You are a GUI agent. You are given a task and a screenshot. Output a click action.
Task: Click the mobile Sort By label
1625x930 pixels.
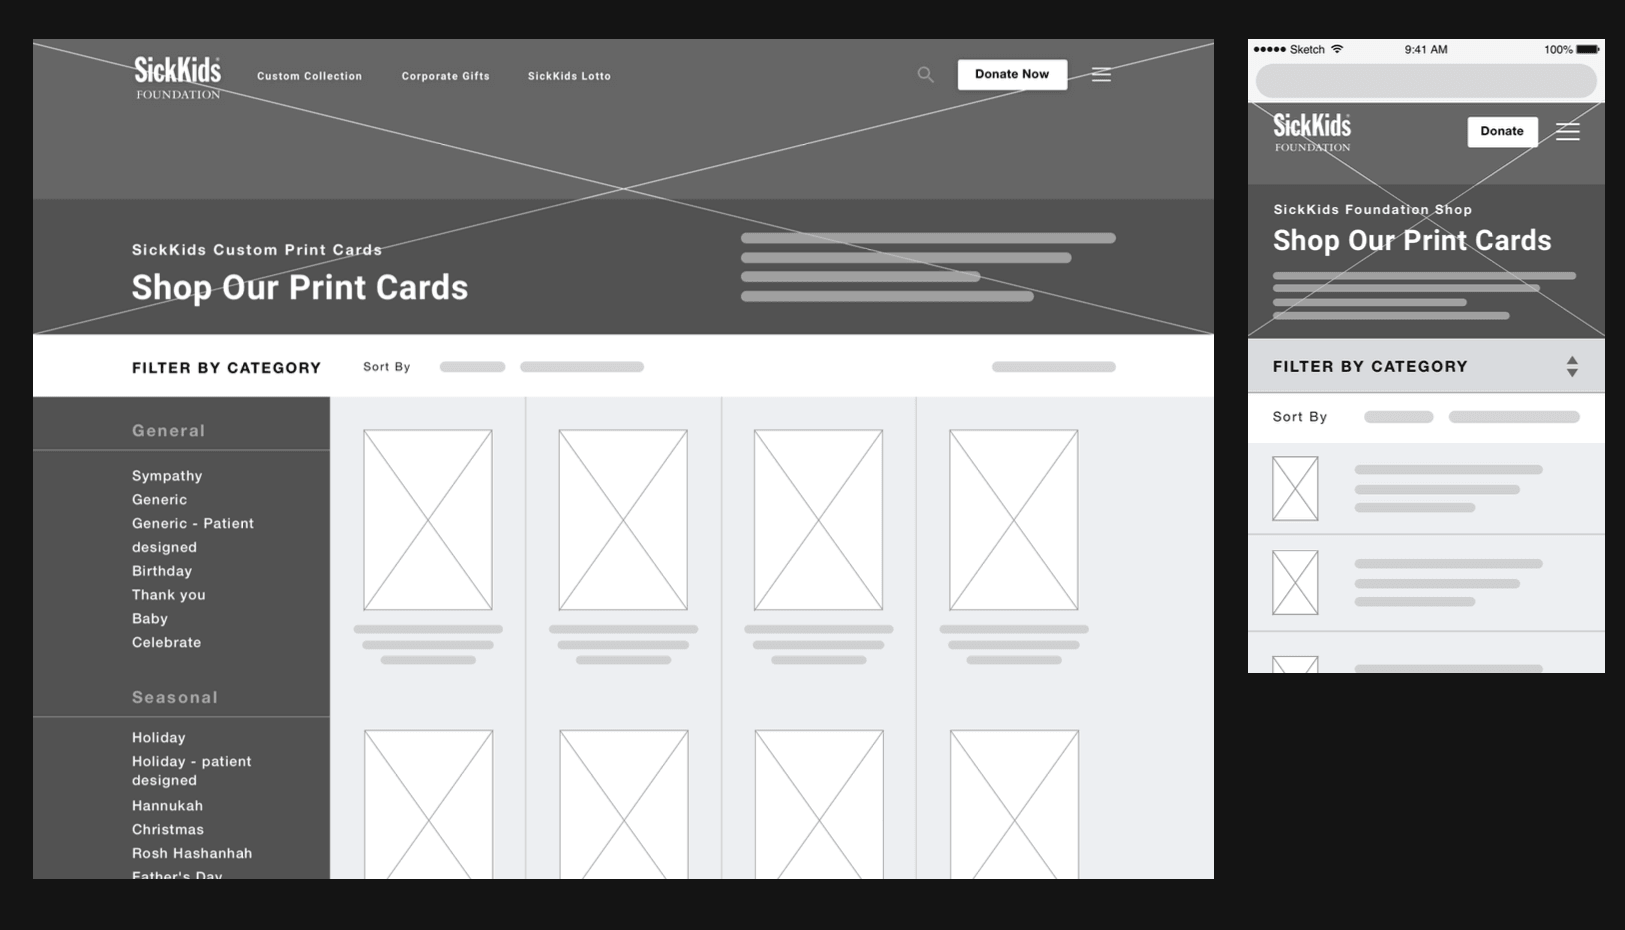tap(1300, 417)
